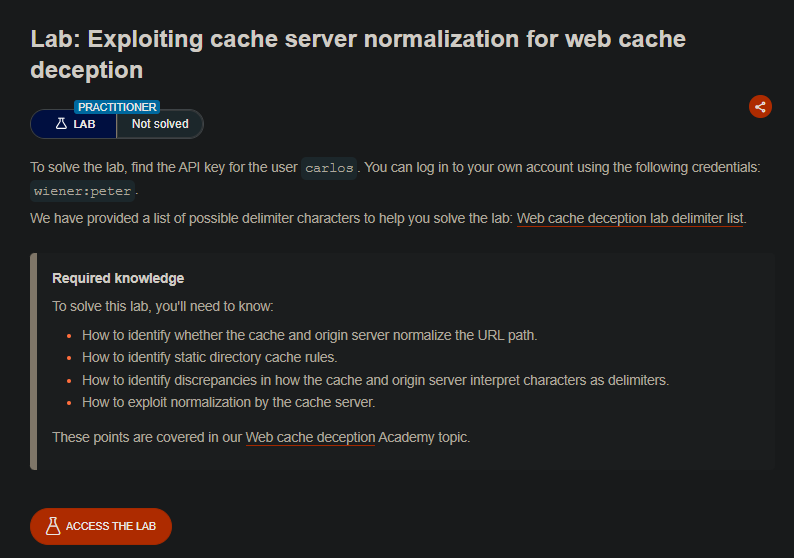Click the Required knowledge heading

[x=118, y=278]
